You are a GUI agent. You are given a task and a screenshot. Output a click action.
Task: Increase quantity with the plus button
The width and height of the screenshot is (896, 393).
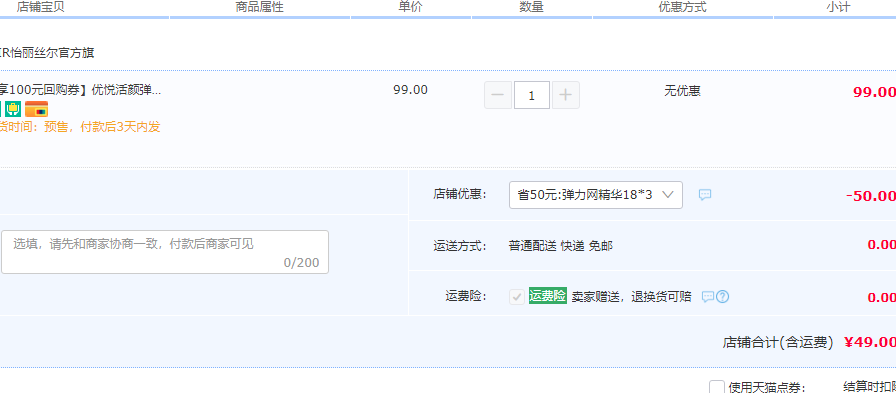tap(566, 95)
